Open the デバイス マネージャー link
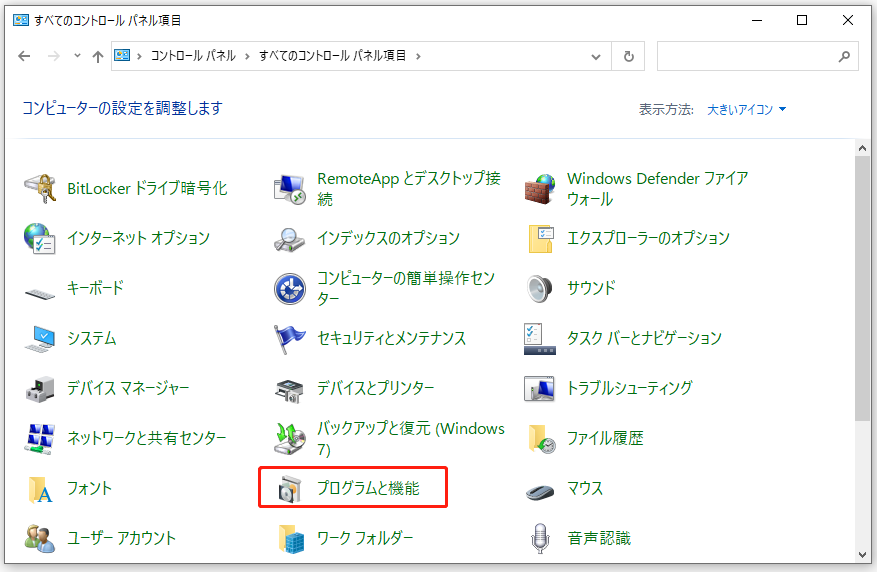The width and height of the screenshot is (877, 572). (x=128, y=388)
